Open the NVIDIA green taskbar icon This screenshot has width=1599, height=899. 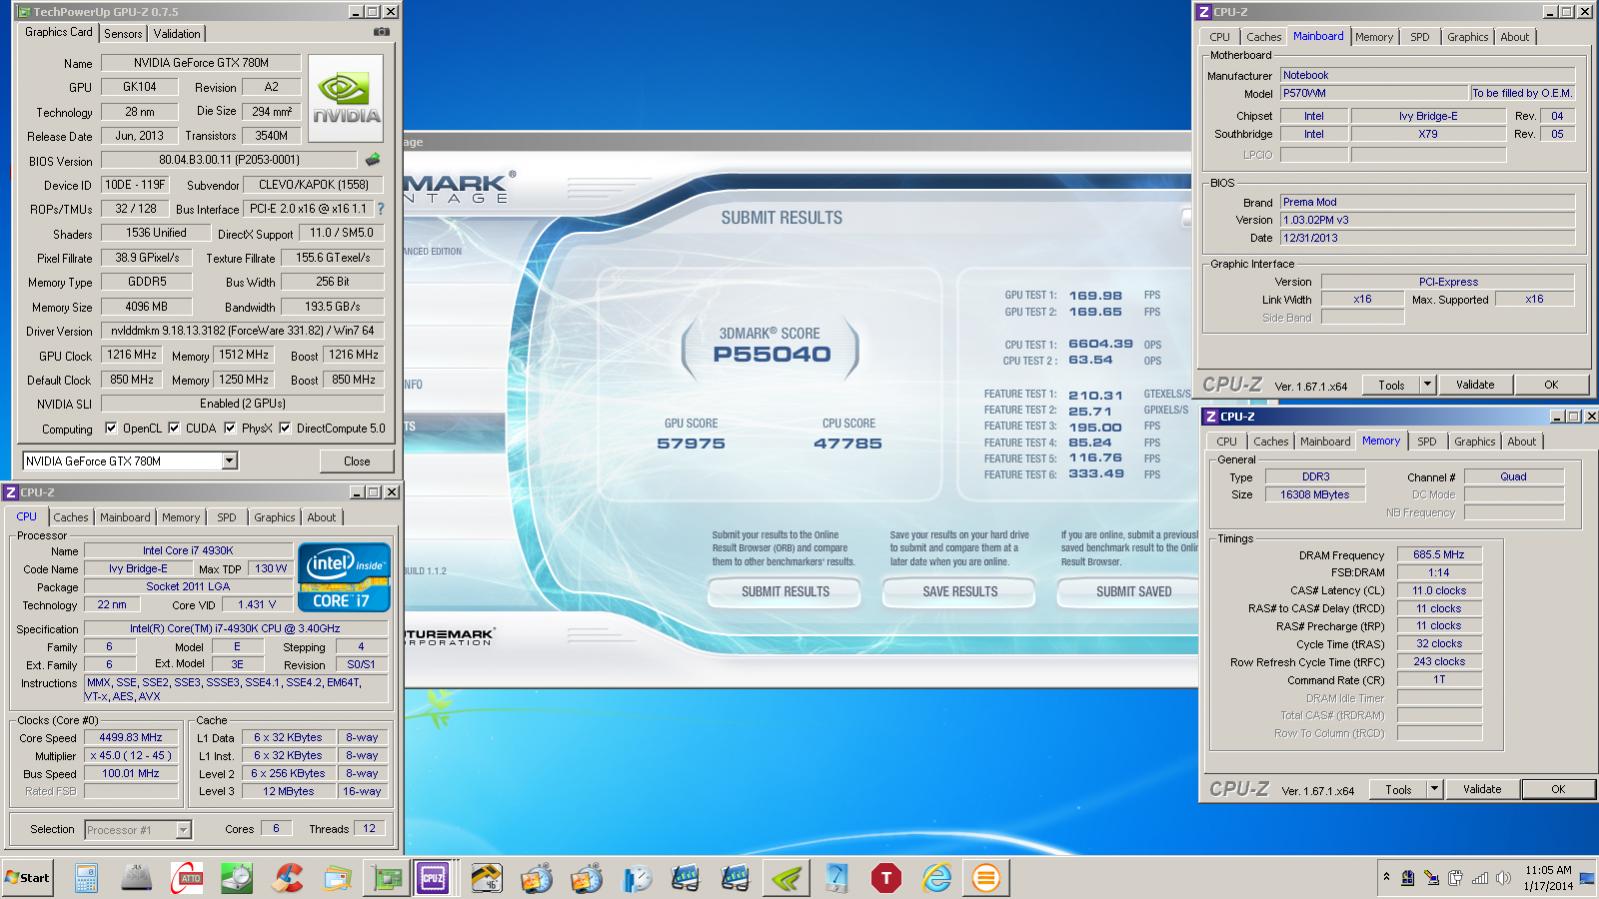(x=787, y=878)
